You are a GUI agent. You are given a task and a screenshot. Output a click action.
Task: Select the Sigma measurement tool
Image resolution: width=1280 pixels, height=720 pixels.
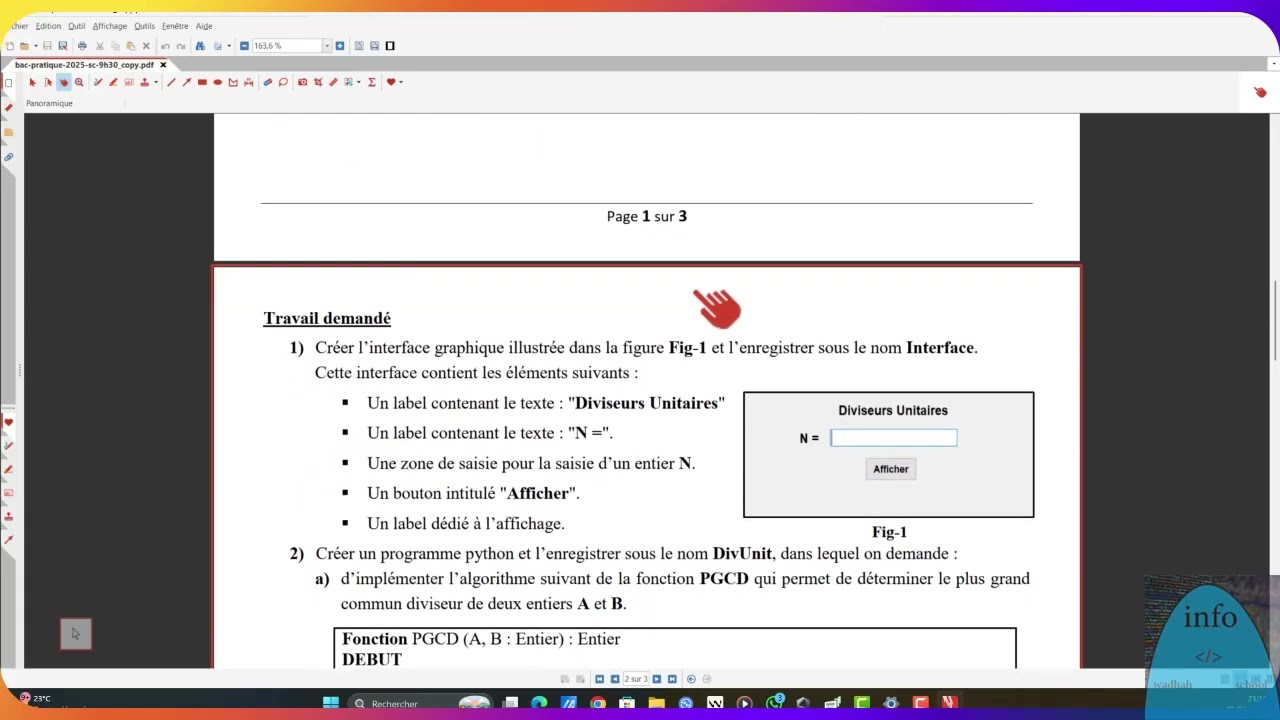(x=372, y=82)
